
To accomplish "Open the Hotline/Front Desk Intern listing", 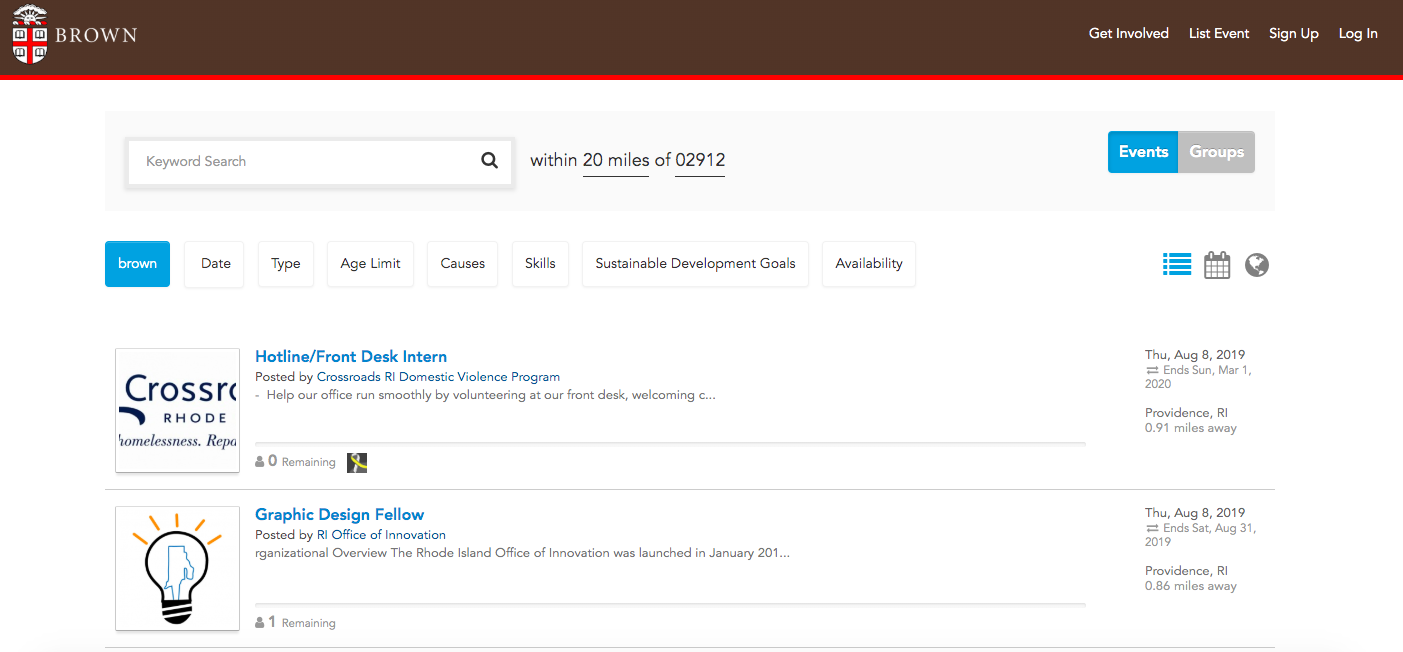I will pyautogui.click(x=351, y=356).
